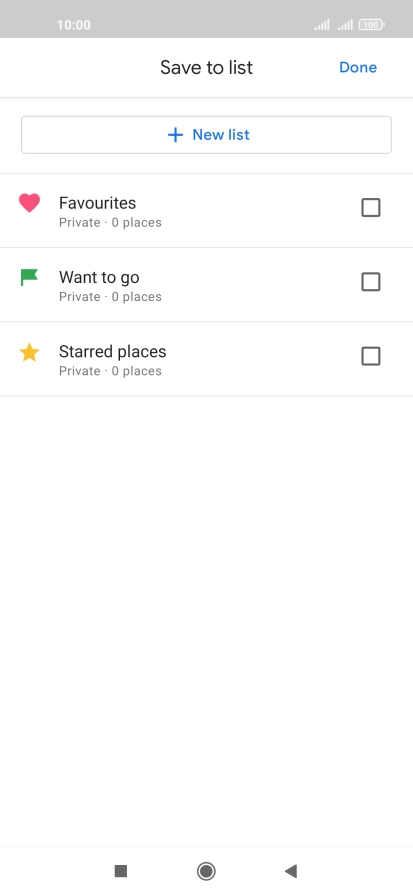The width and height of the screenshot is (413, 896).
Task: Select the Starred places list name
Action: pos(113,352)
